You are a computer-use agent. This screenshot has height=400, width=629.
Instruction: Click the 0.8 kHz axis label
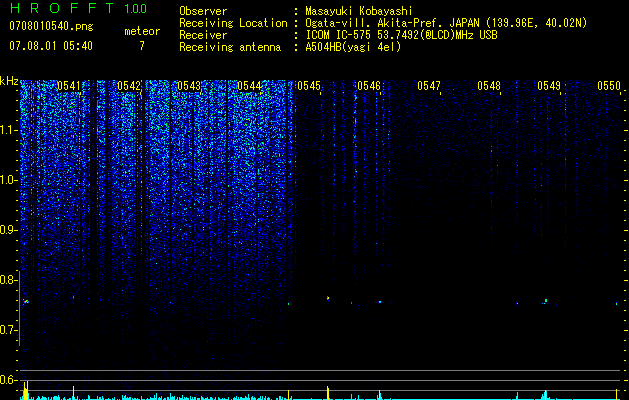pos(8,280)
